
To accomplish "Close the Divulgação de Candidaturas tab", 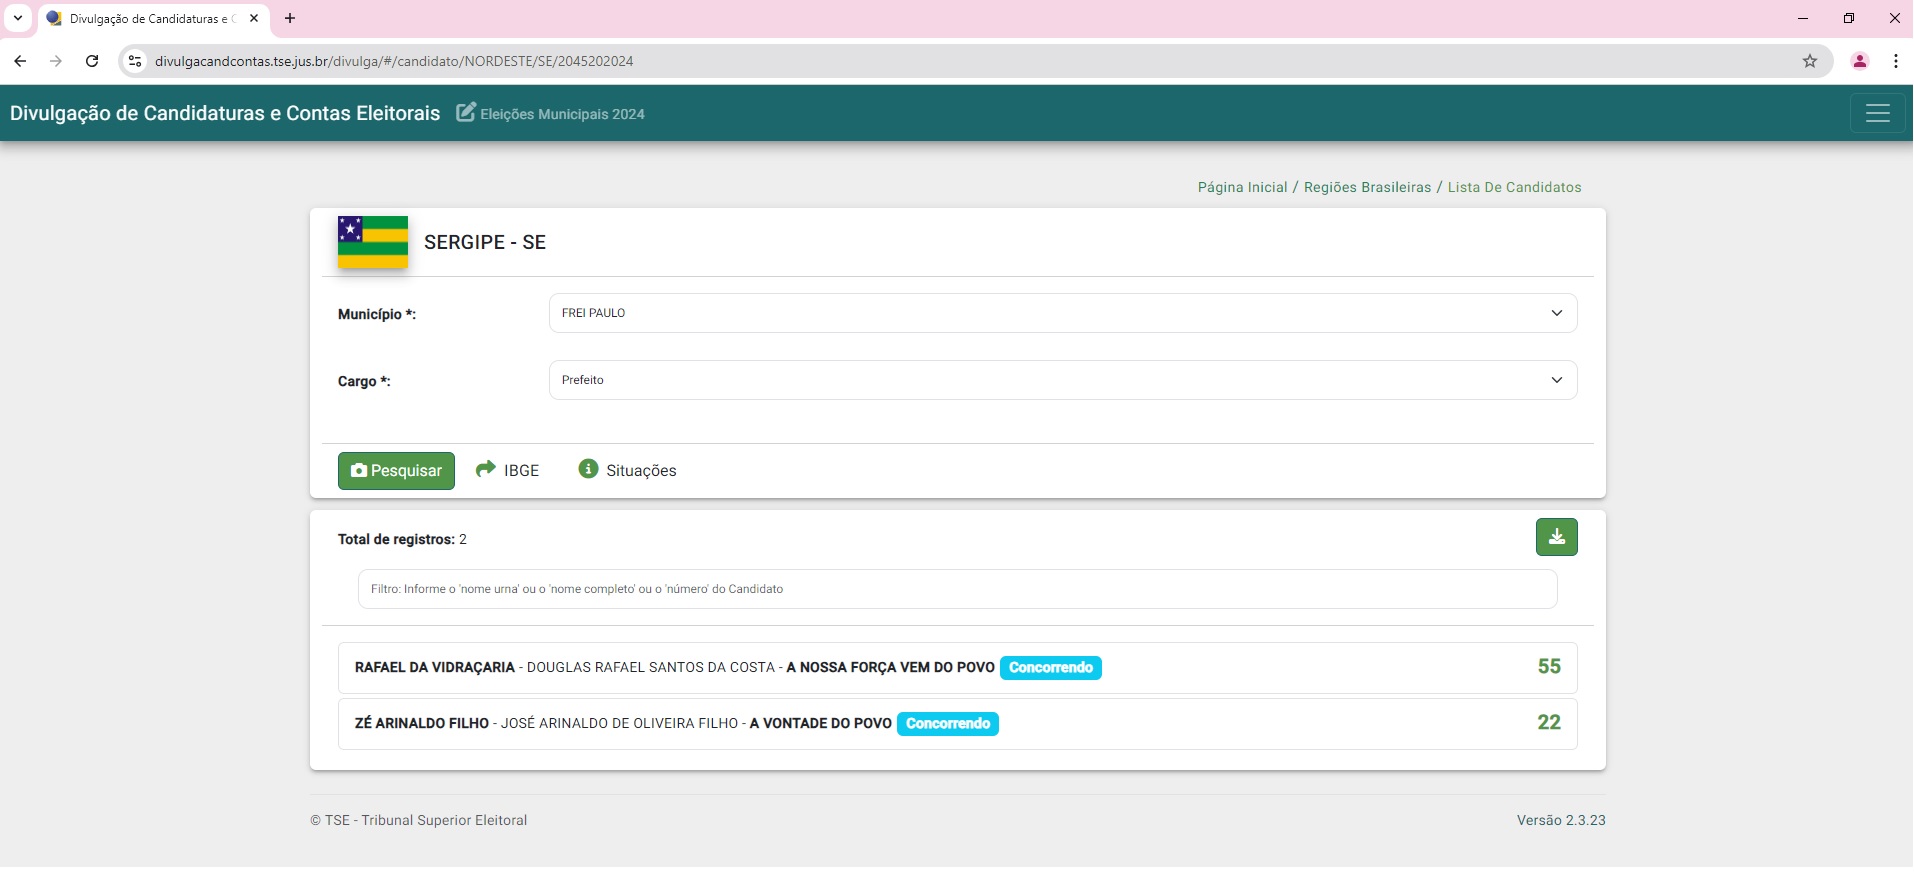I will [x=254, y=18].
